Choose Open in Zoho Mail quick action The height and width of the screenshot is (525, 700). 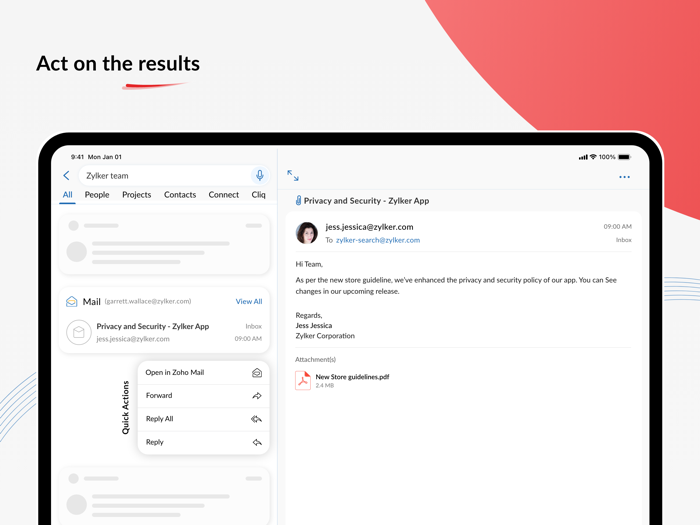(204, 372)
